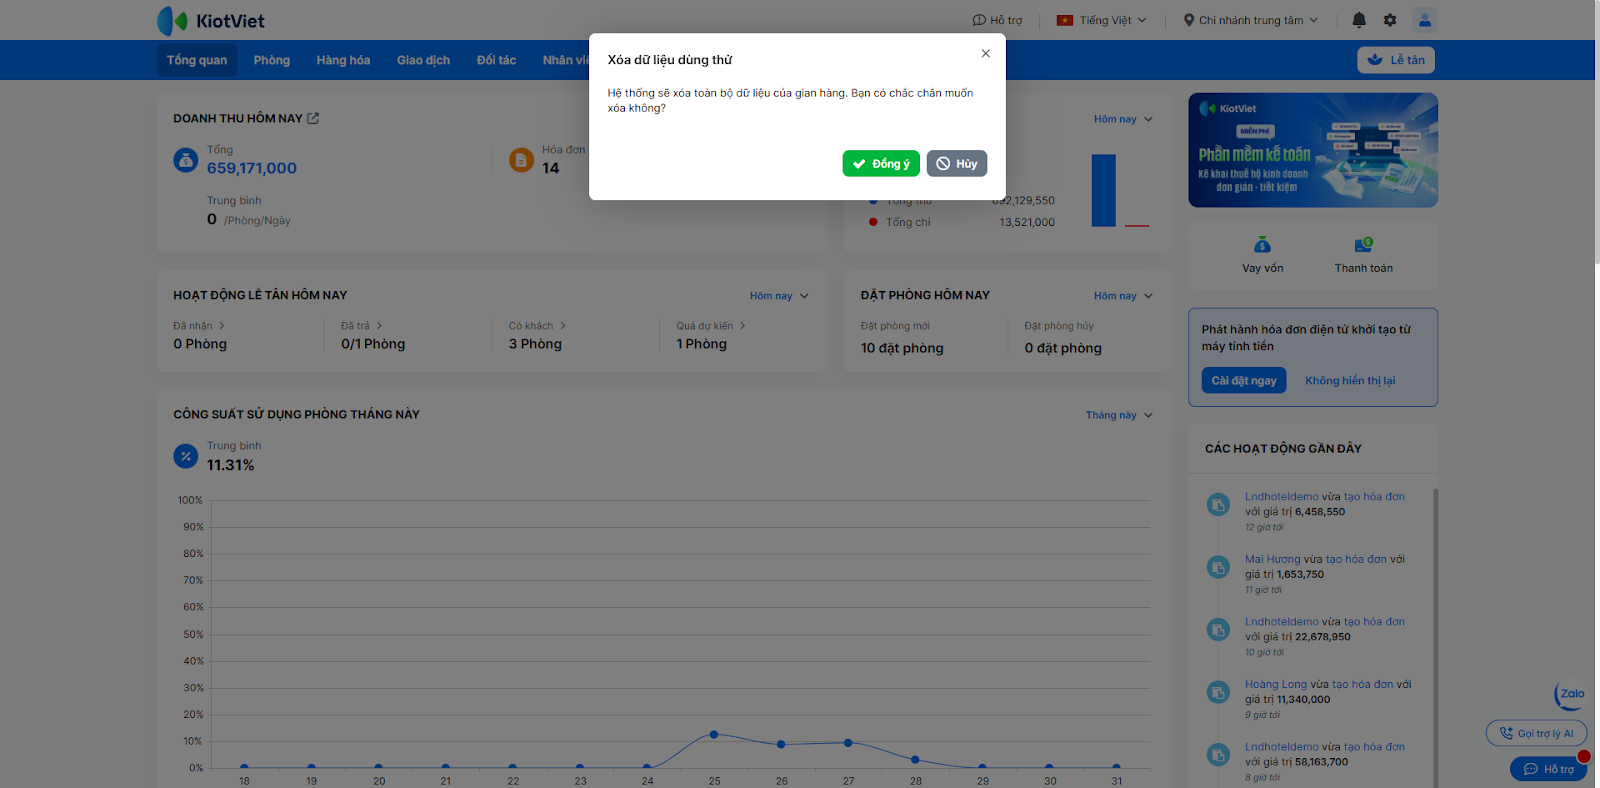Image resolution: width=1600 pixels, height=788 pixels.
Task: Click the occupancy percent icon
Action: click(186, 456)
